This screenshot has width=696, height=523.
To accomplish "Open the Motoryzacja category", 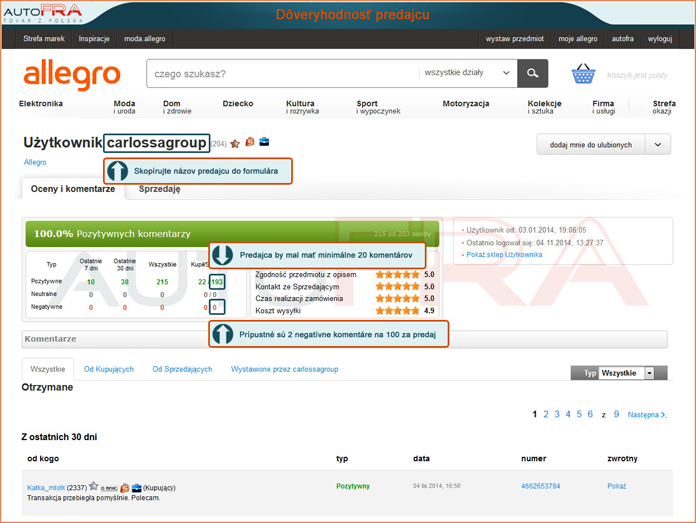I will click(466, 103).
